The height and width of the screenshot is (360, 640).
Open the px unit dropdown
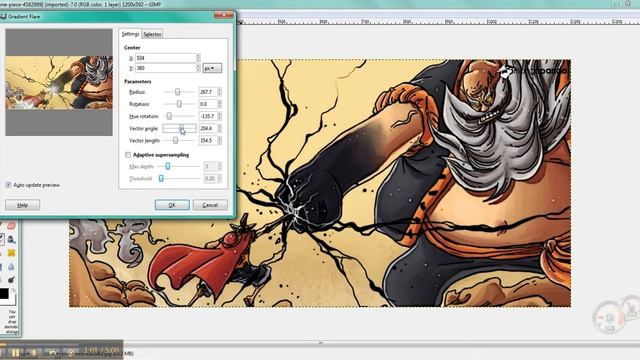(x=212, y=68)
